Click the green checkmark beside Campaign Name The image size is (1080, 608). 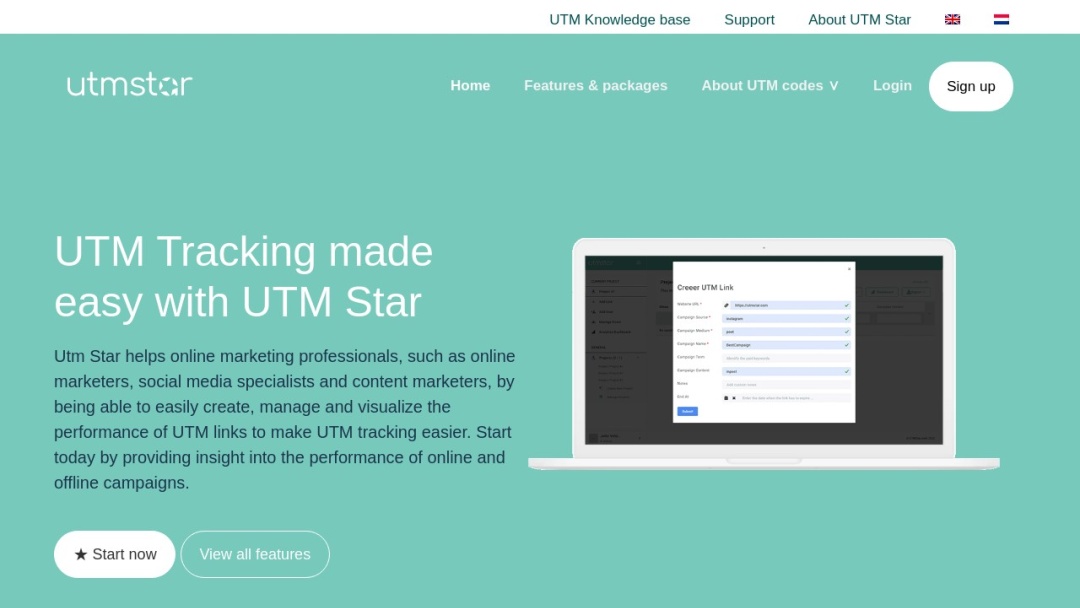(846, 345)
